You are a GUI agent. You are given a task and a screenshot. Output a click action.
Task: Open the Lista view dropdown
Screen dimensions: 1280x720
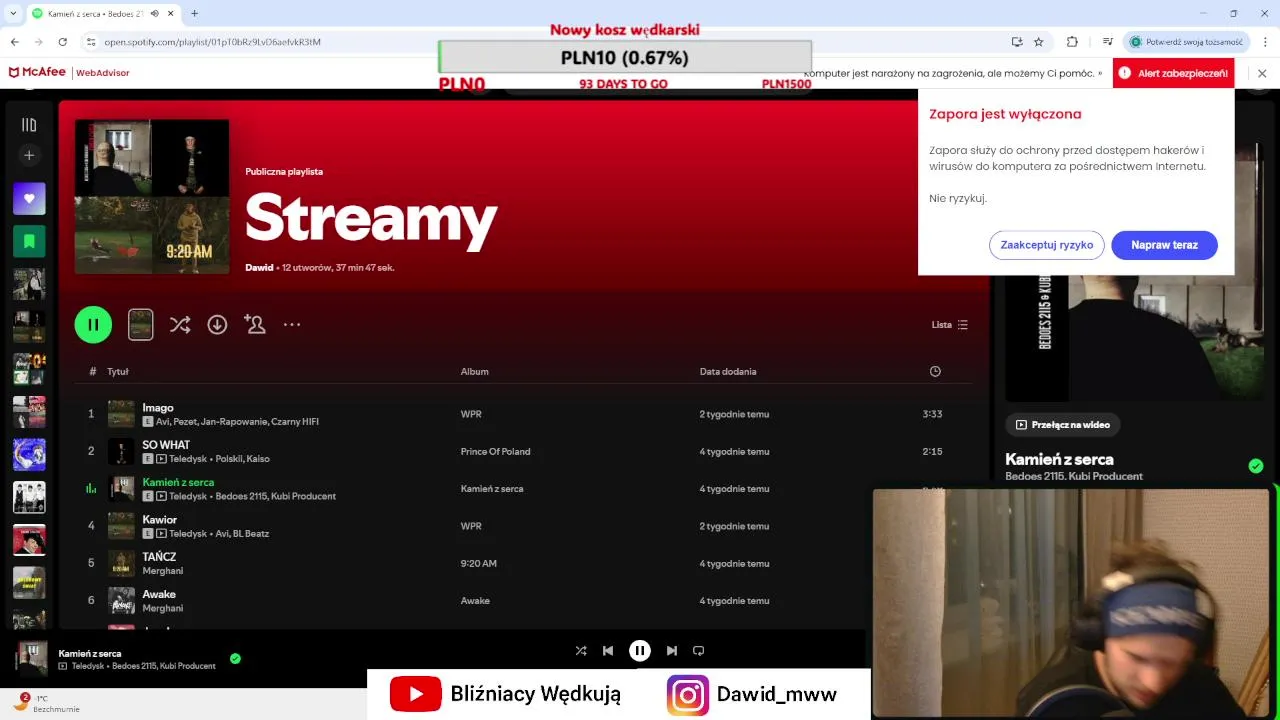click(950, 325)
